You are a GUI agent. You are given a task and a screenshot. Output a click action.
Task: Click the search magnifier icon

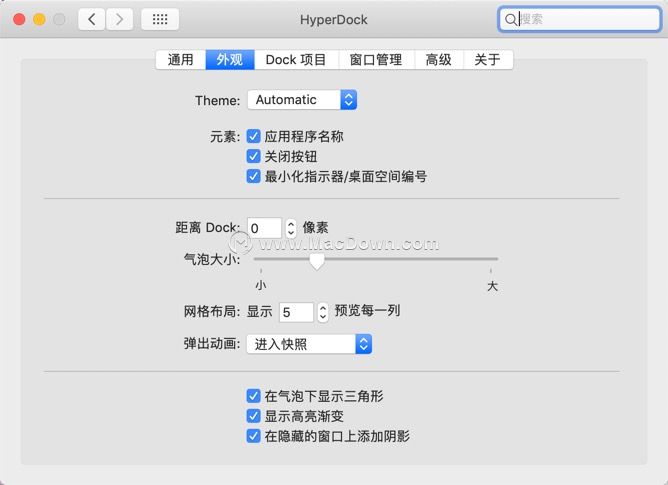tap(510, 19)
